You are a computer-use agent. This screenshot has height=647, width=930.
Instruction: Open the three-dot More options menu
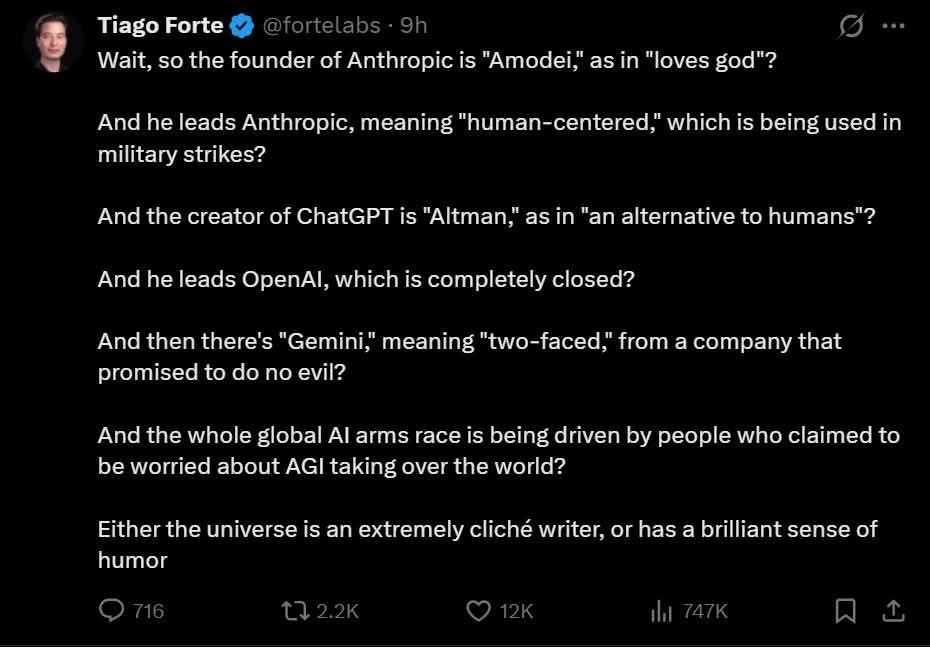click(893, 27)
